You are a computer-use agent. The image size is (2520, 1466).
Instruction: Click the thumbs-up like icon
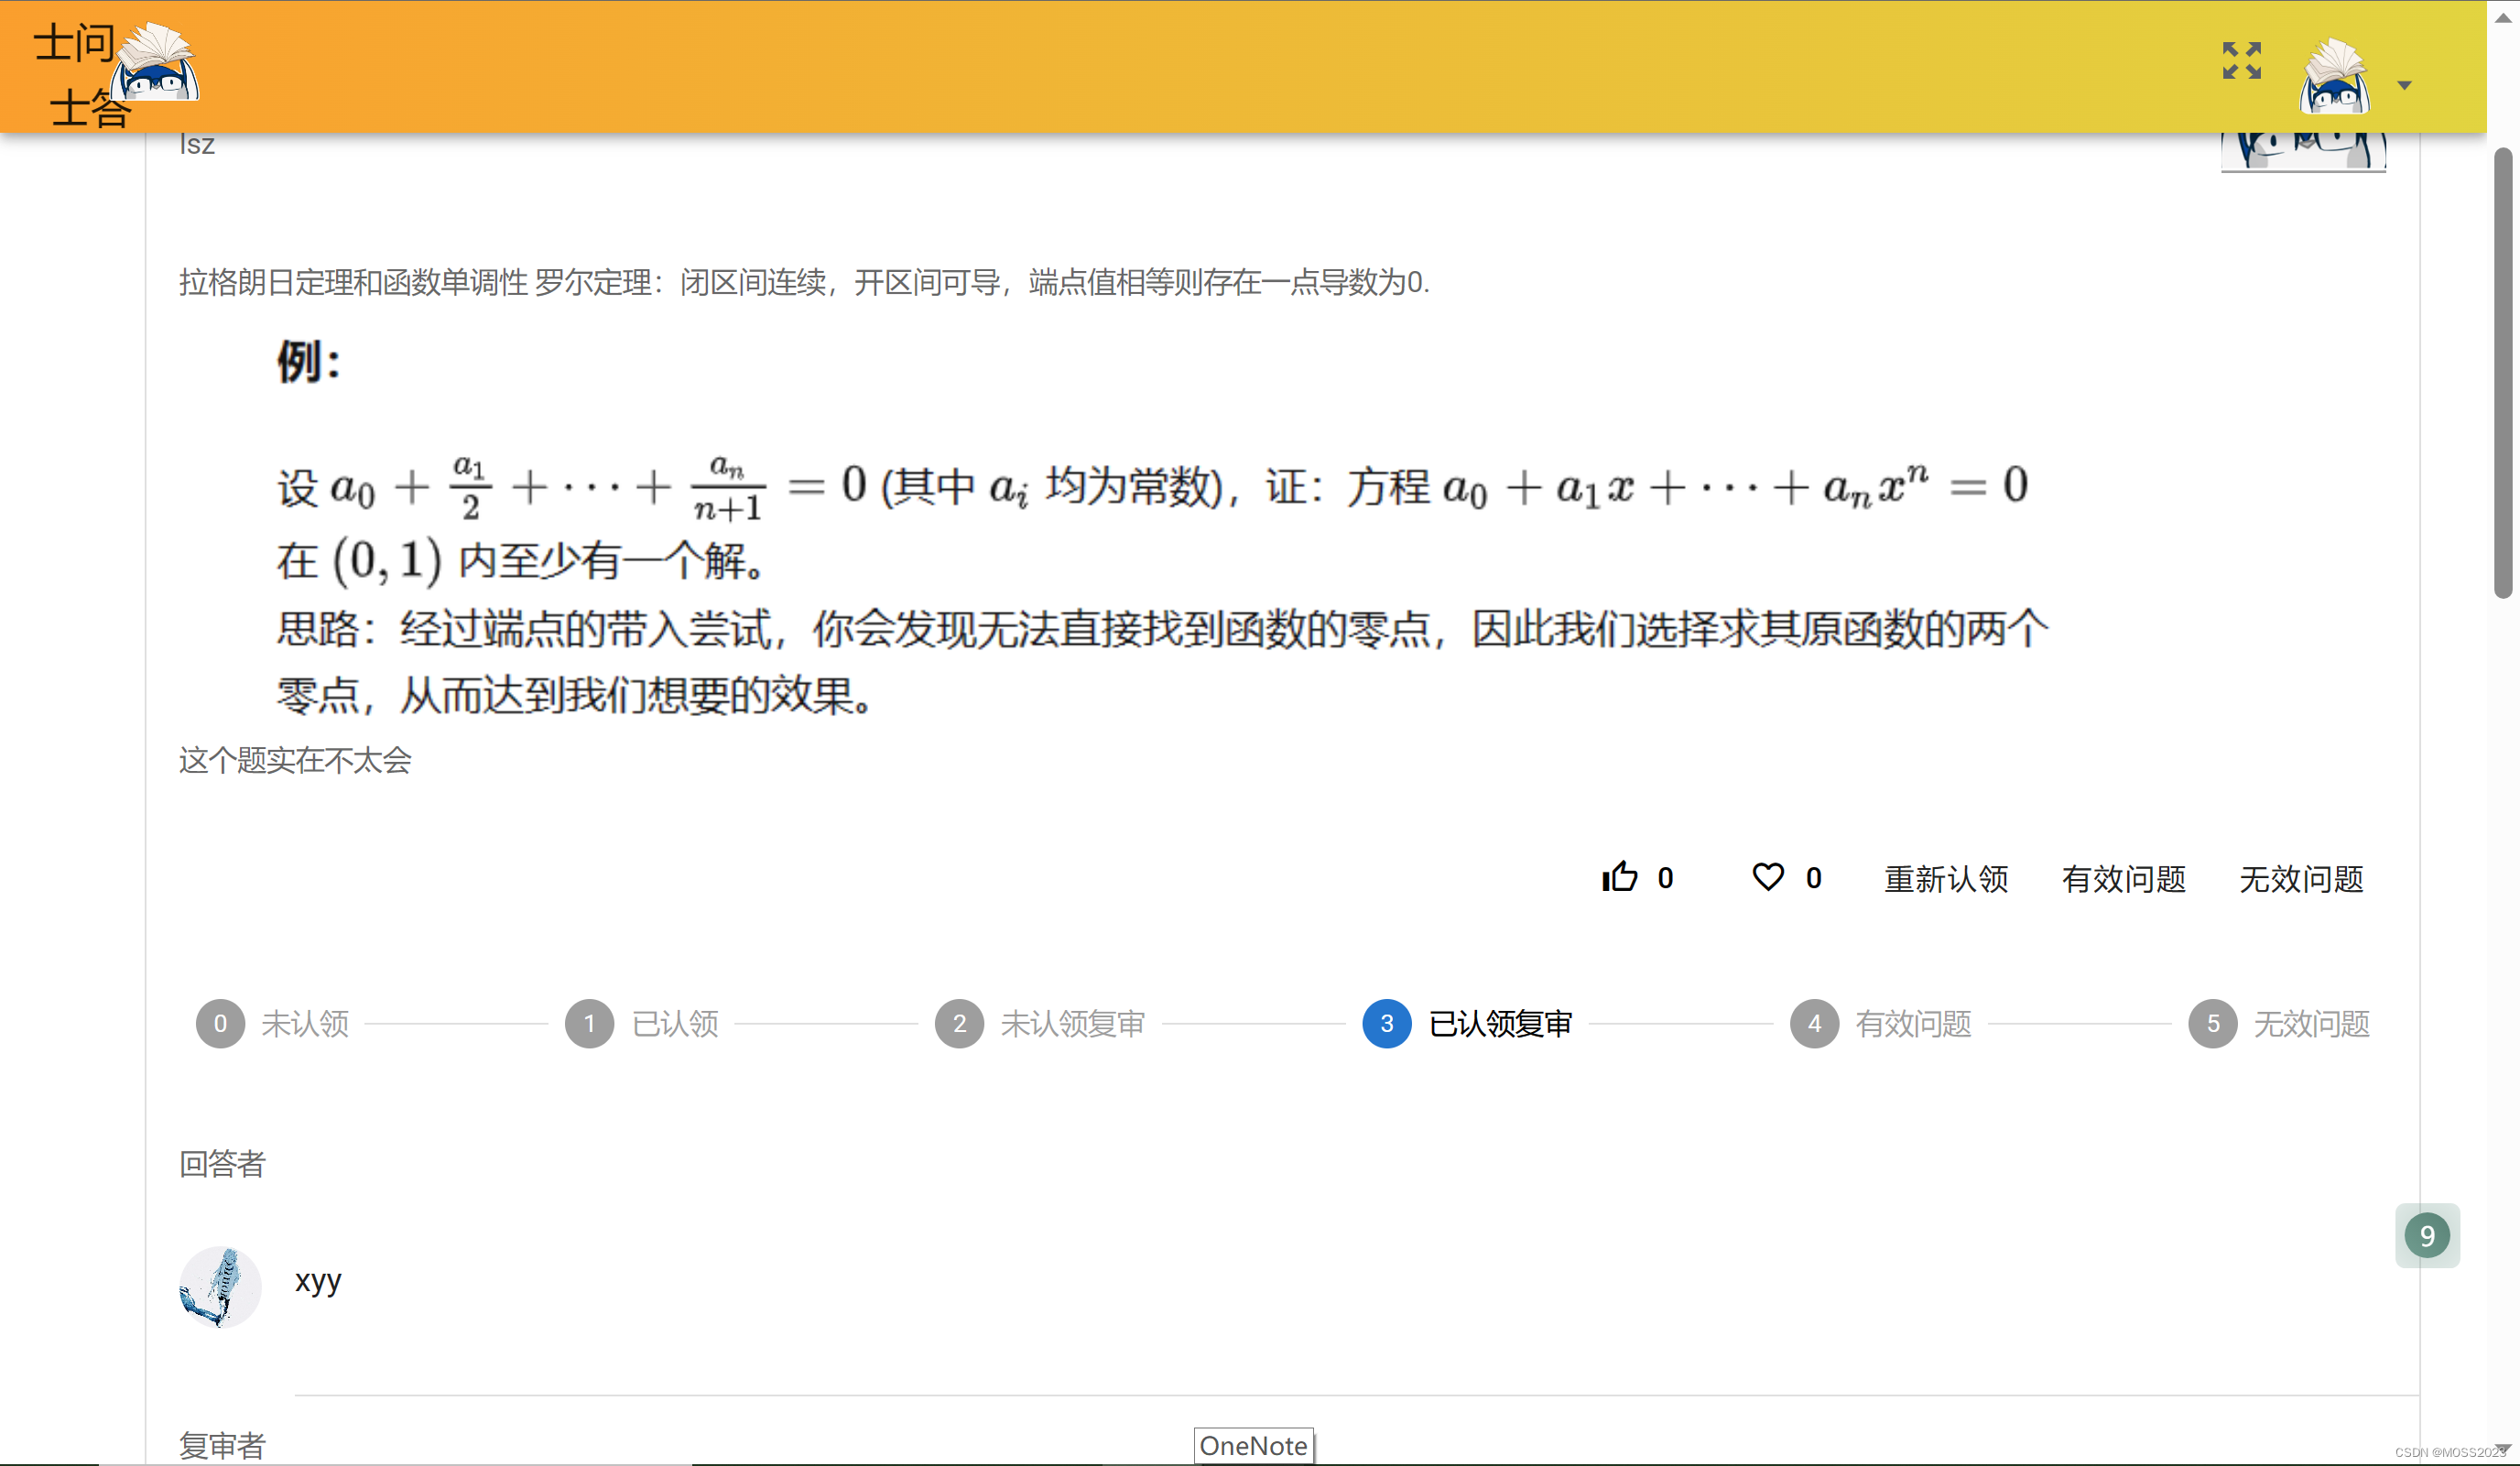1619,877
